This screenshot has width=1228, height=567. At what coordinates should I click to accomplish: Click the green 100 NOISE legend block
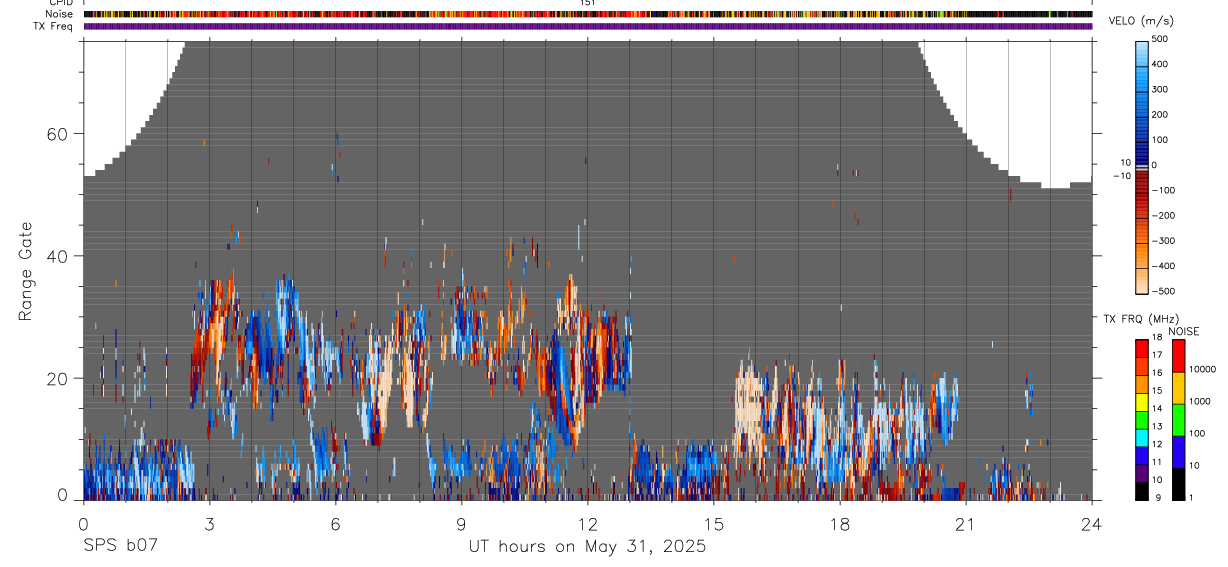[x=1178, y=420]
